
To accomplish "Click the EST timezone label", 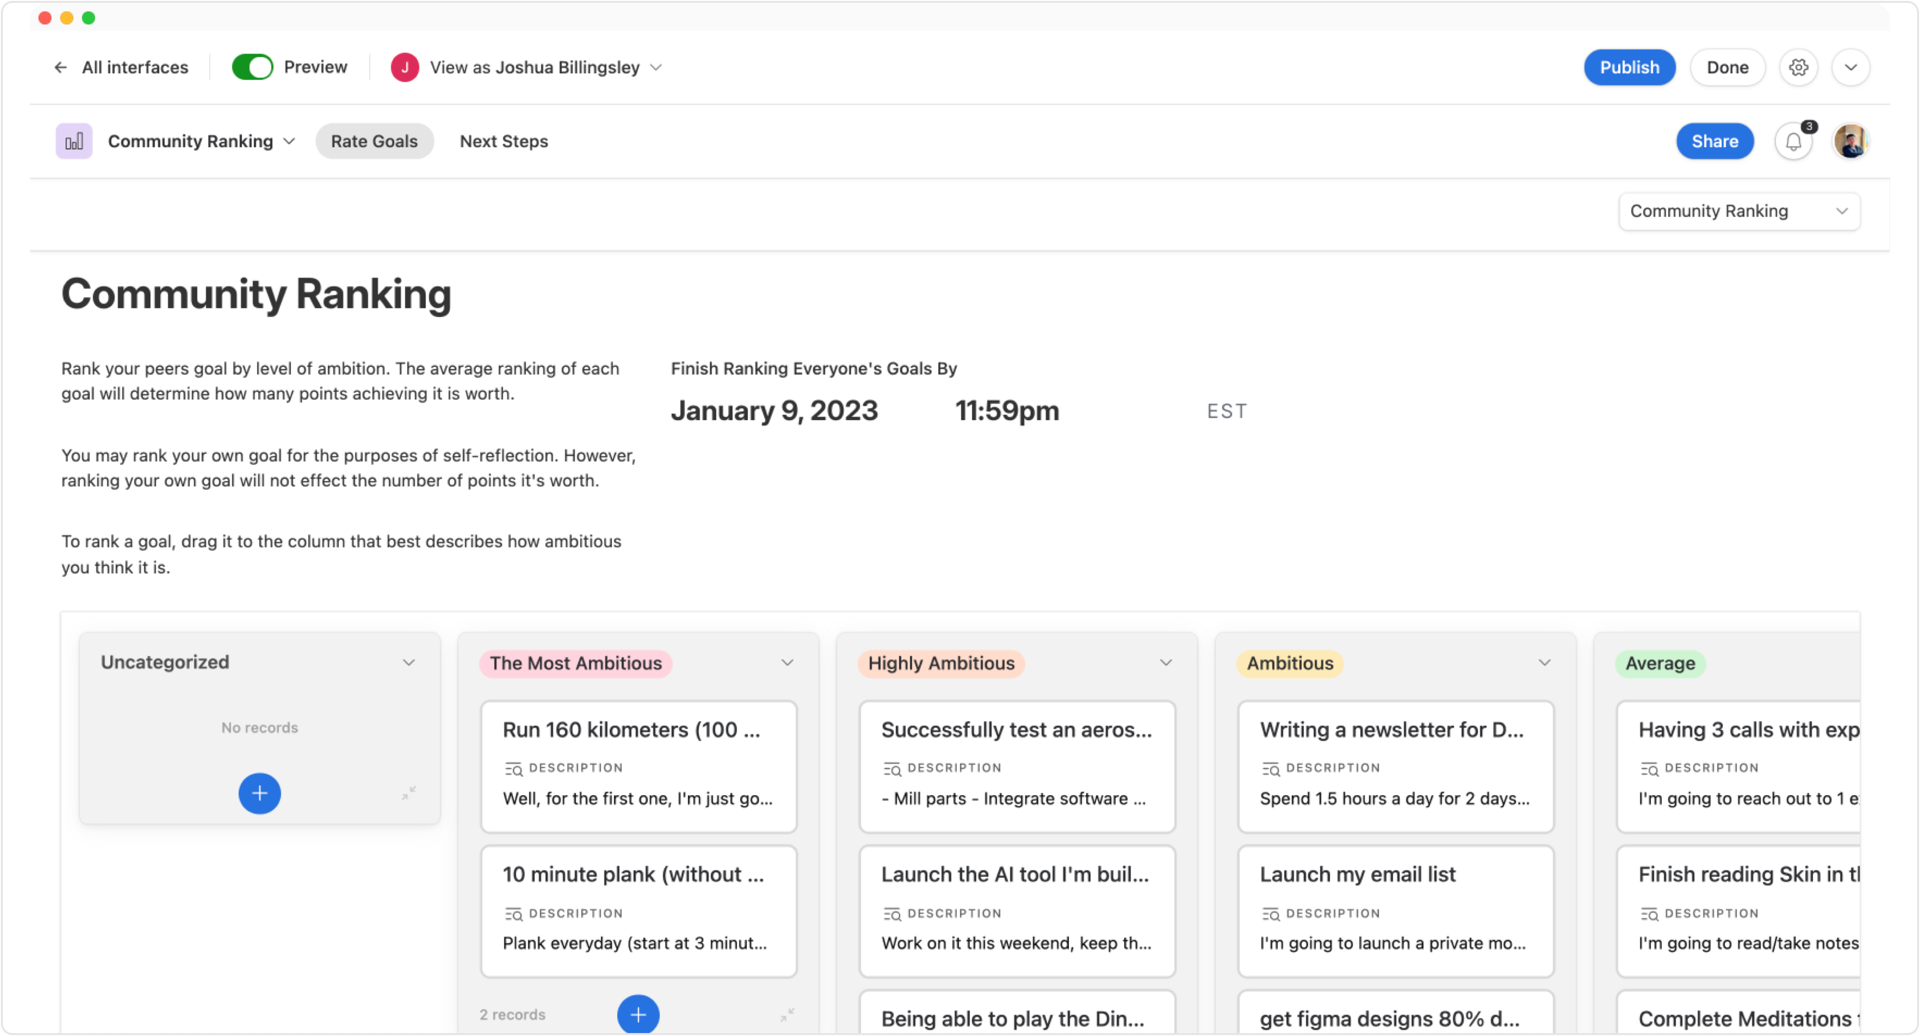I will [1227, 411].
